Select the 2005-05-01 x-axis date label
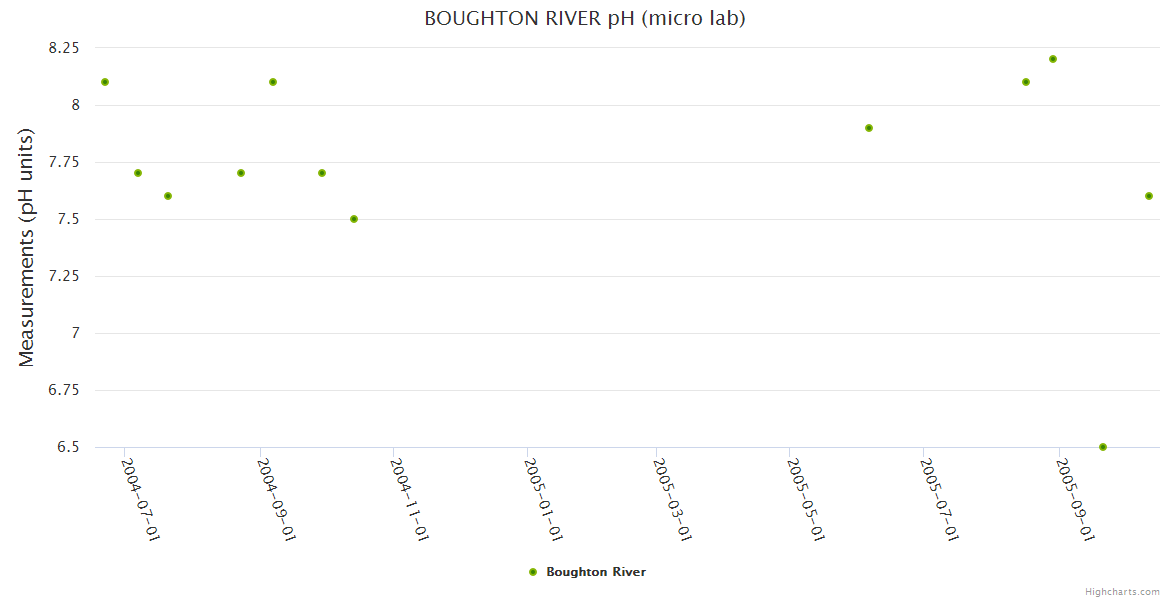 coord(807,499)
